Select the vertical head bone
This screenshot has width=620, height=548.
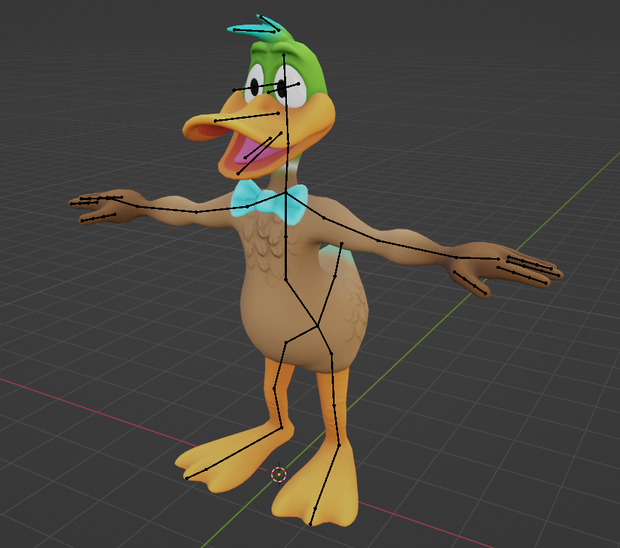click(285, 99)
